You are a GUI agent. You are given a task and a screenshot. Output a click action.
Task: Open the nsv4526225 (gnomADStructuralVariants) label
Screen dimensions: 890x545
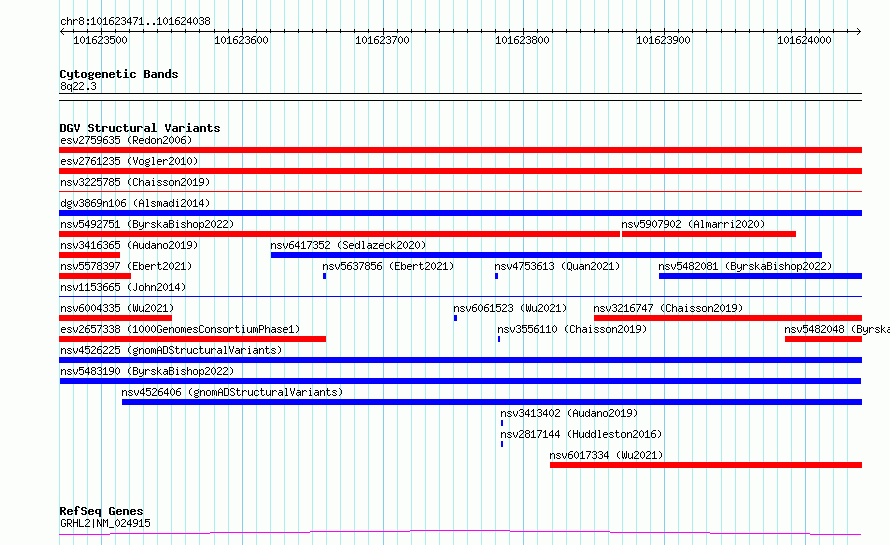click(171, 350)
